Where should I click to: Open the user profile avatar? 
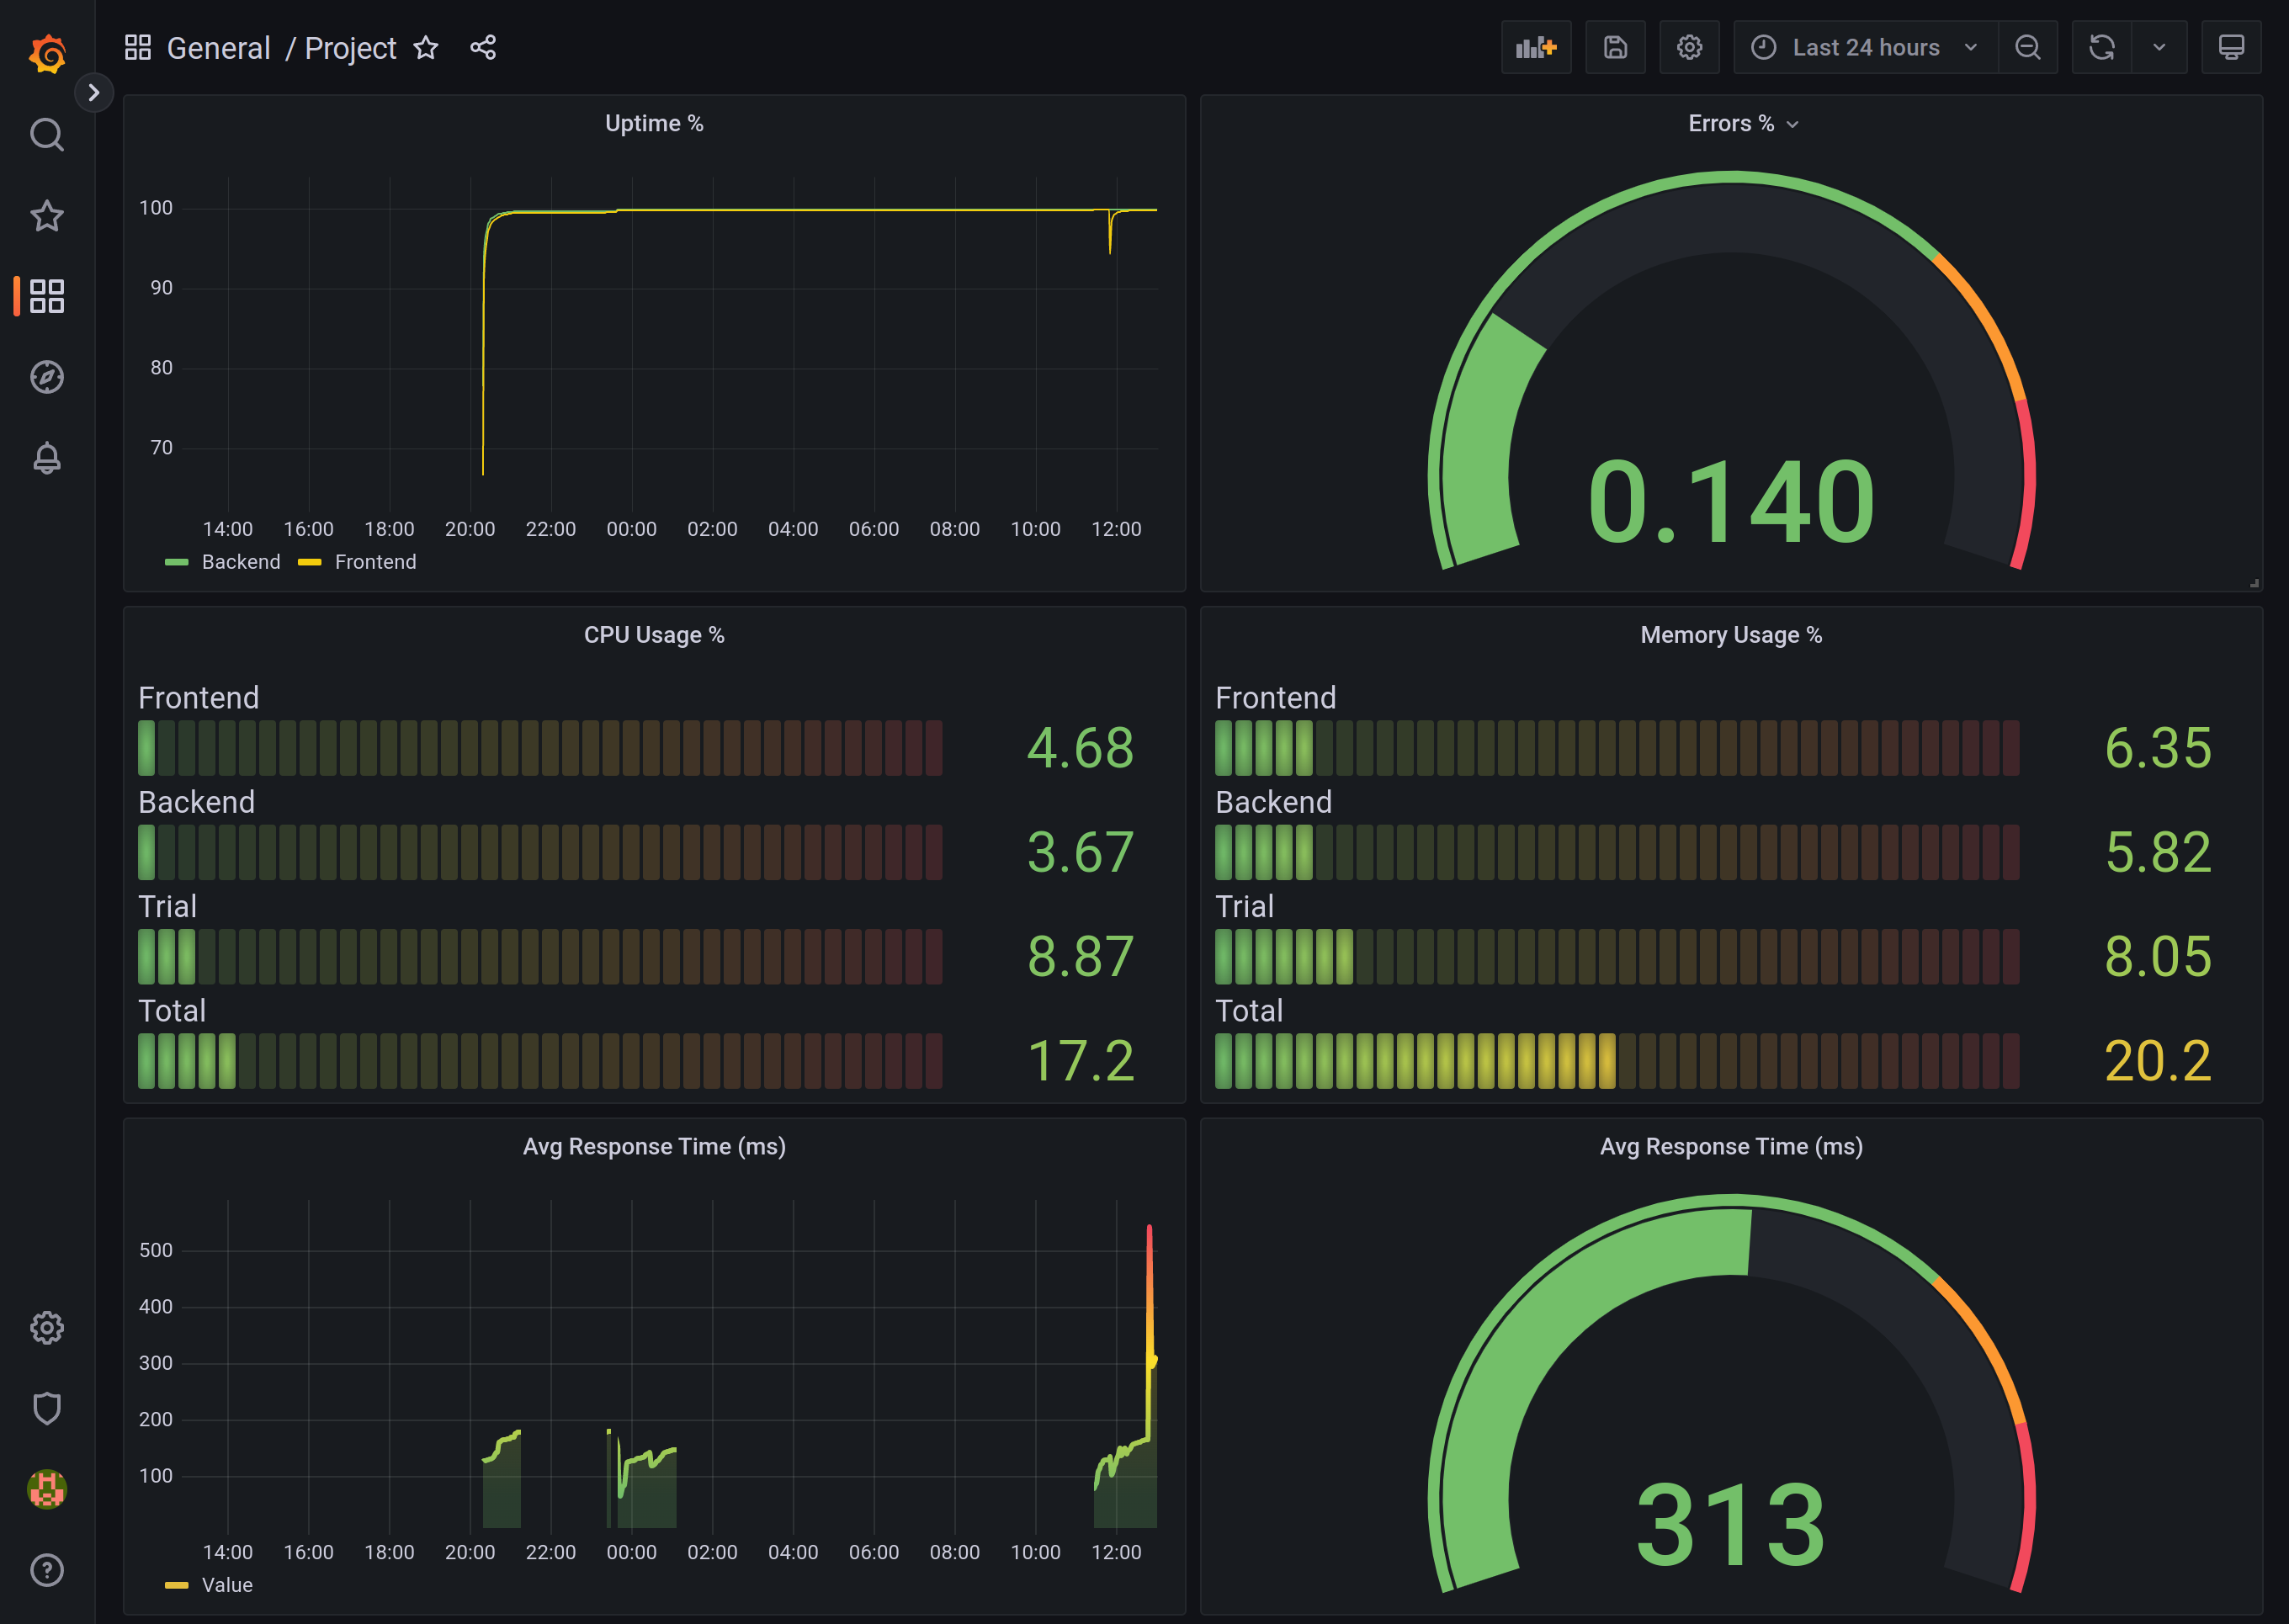47,1489
